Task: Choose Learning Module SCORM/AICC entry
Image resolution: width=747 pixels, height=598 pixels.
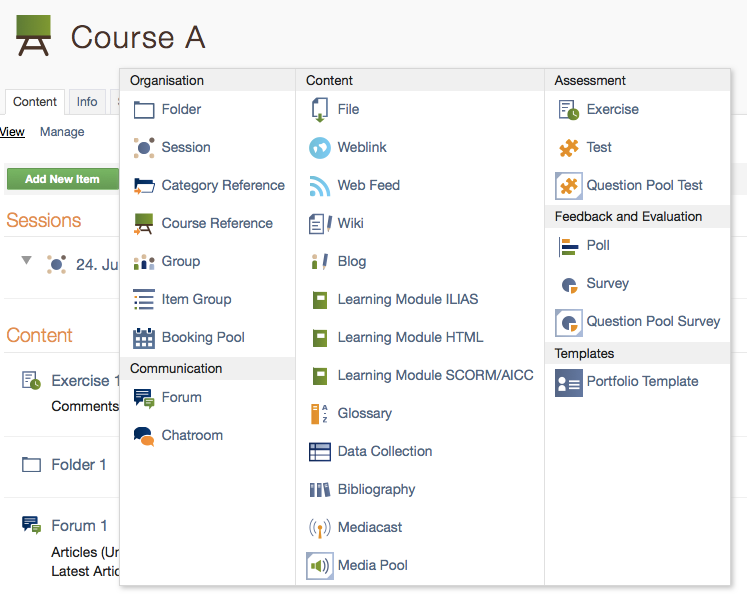Action: point(435,376)
